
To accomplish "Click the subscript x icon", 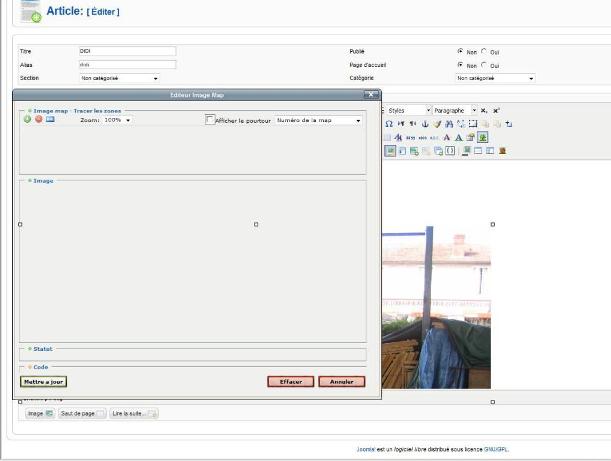I will tap(484, 110).
